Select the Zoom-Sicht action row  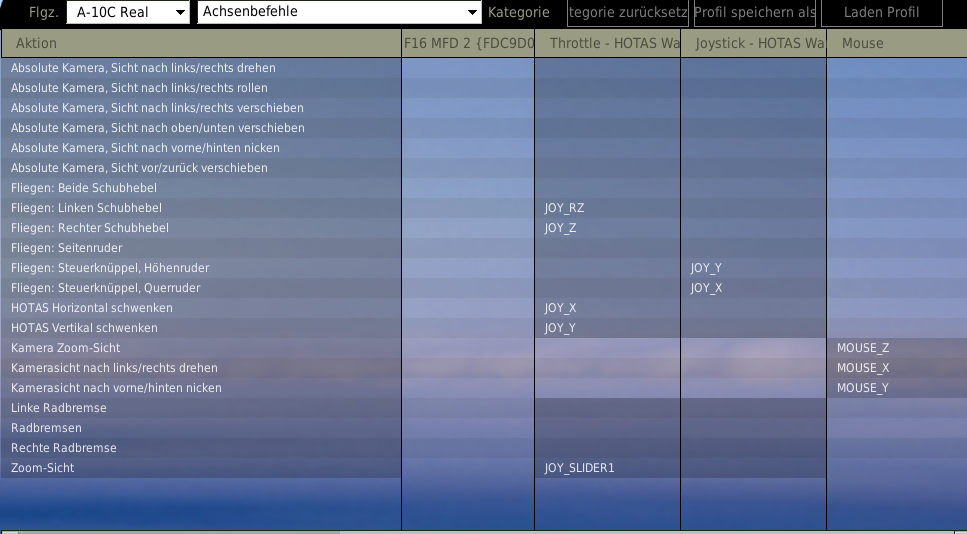click(201, 468)
